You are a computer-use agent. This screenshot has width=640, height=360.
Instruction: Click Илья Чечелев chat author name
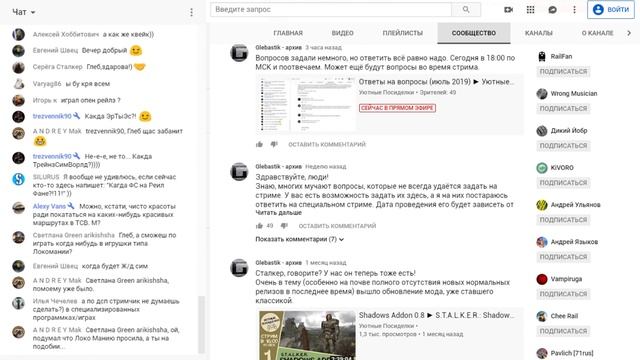[55, 301]
